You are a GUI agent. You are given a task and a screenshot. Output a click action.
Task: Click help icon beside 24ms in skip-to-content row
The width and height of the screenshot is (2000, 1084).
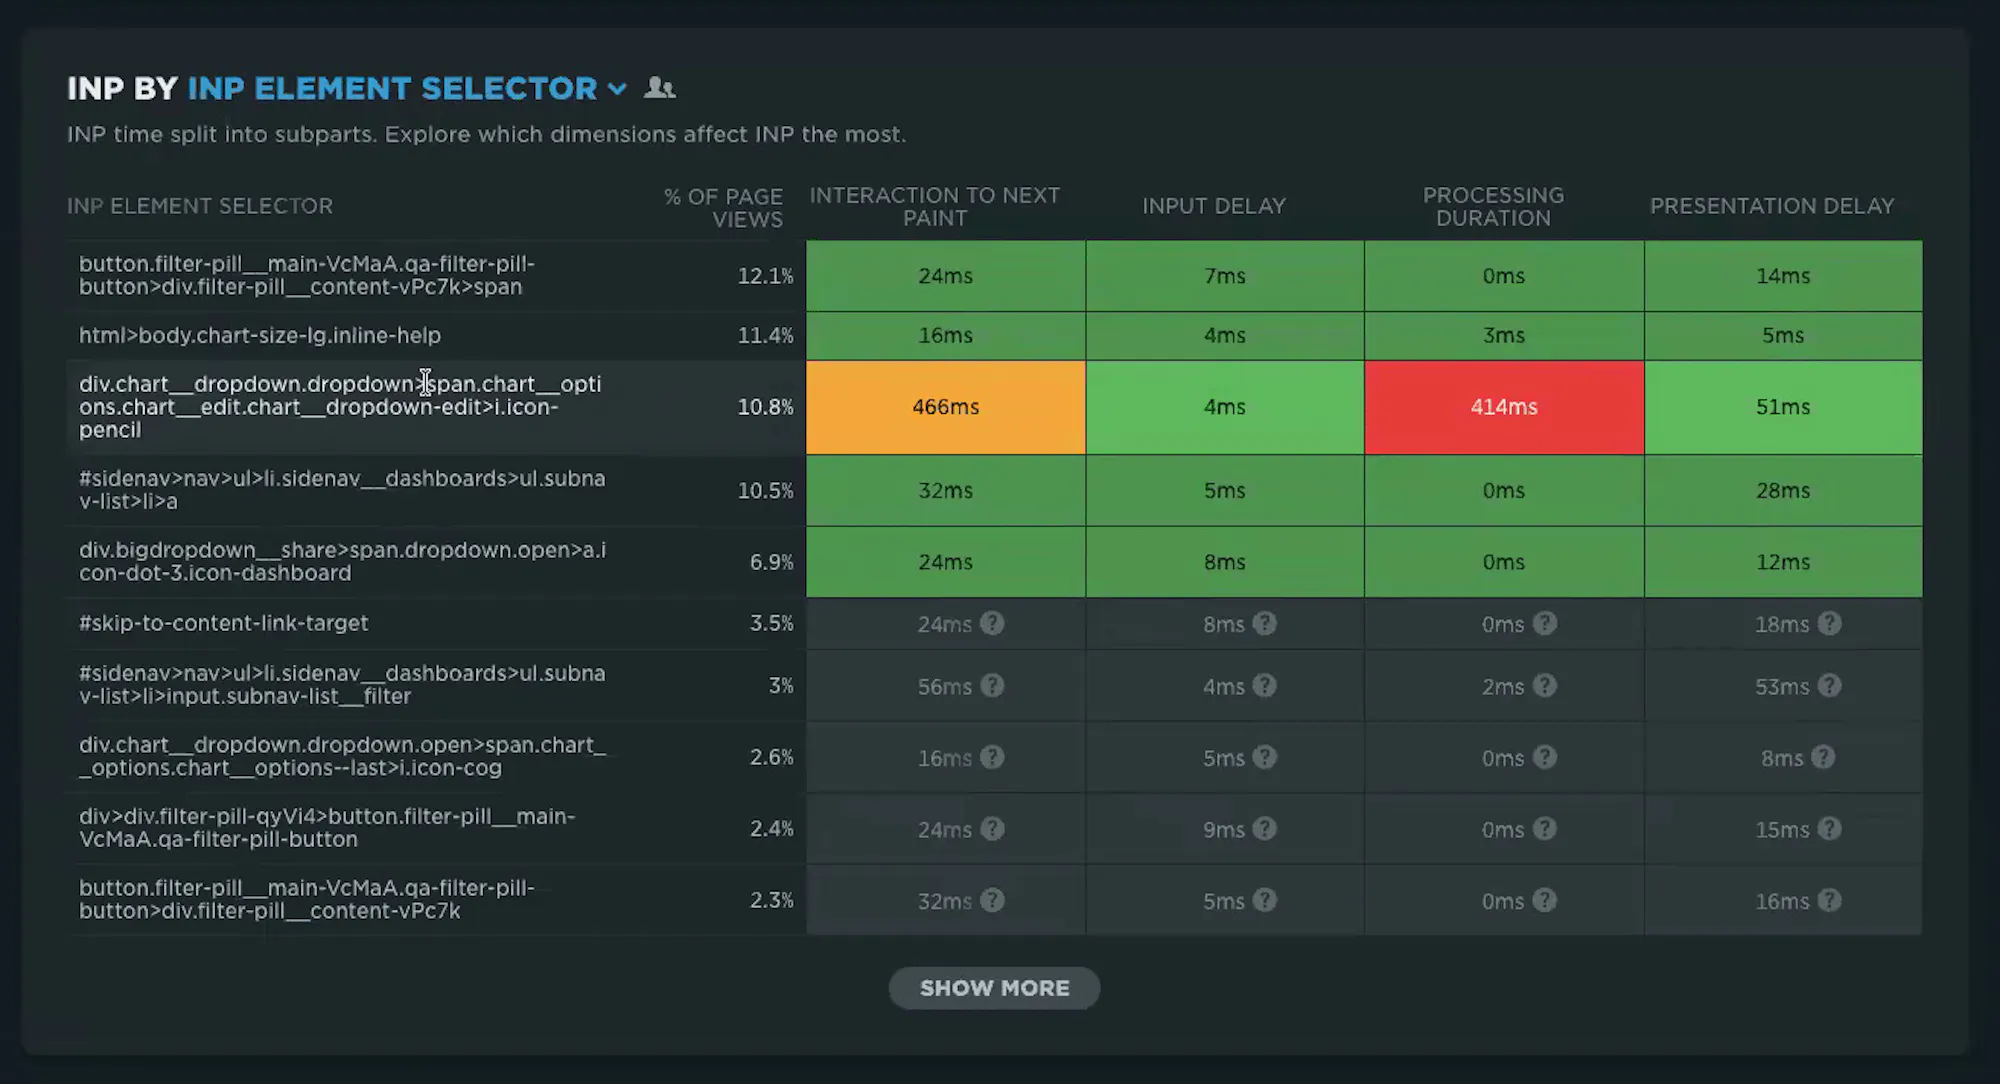tap(992, 623)
